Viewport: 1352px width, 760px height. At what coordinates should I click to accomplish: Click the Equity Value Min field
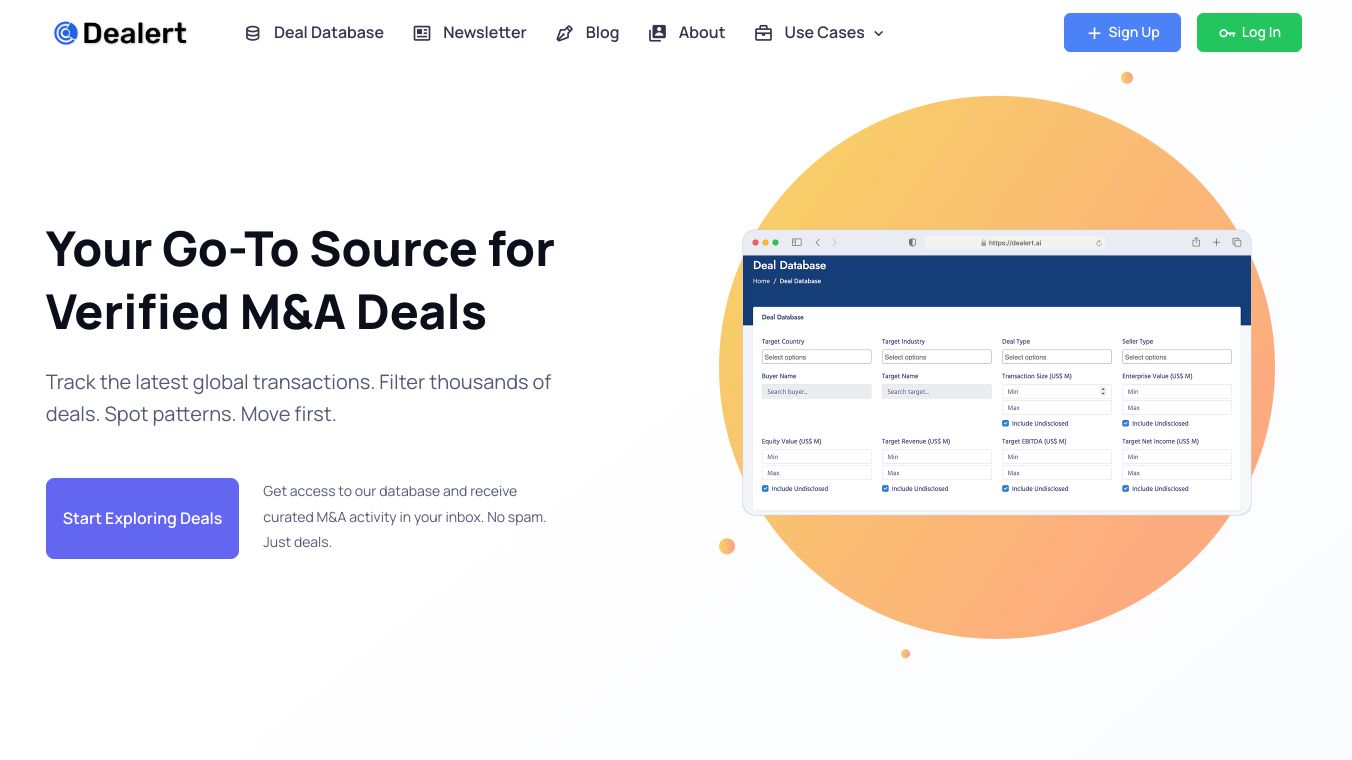point(817,457)
